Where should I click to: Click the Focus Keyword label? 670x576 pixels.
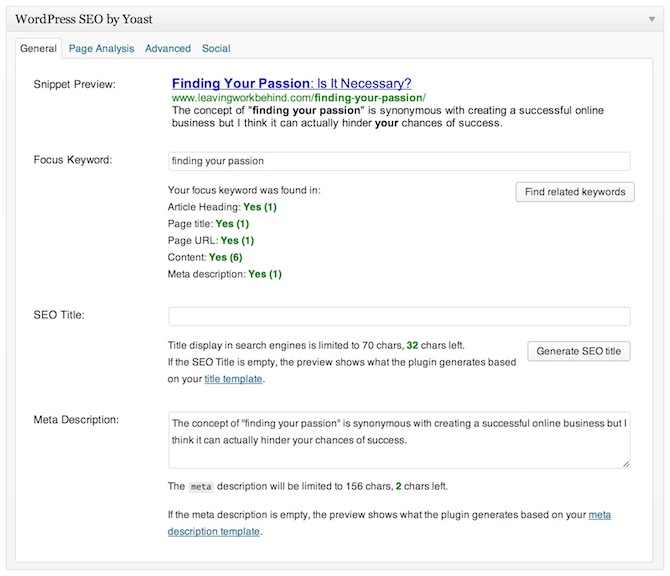point(72,160)
